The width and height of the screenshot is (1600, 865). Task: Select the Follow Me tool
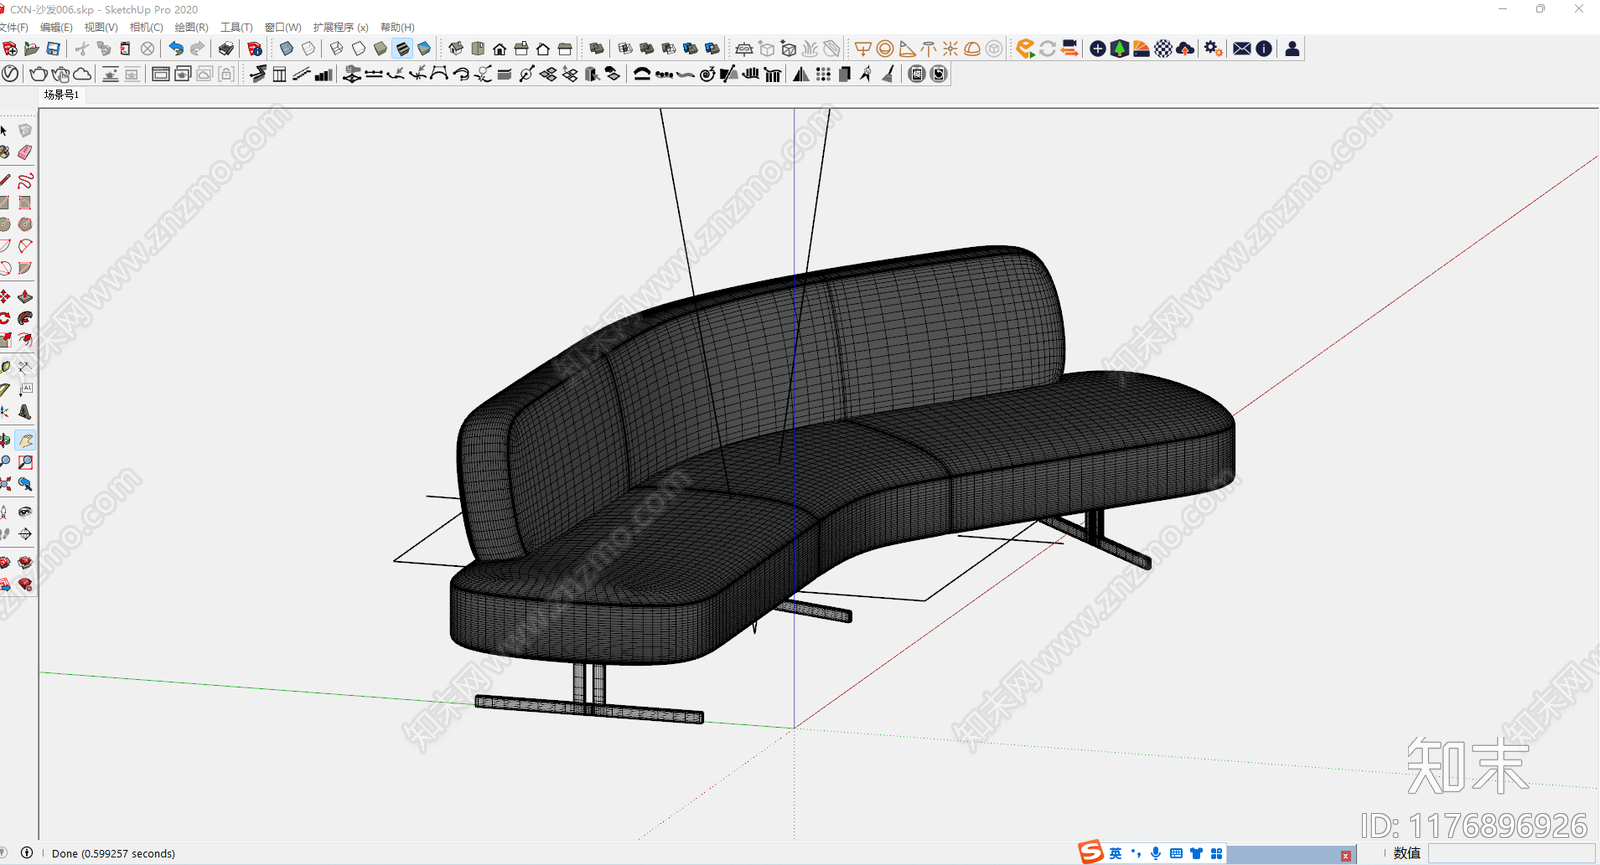pos(25,318)
